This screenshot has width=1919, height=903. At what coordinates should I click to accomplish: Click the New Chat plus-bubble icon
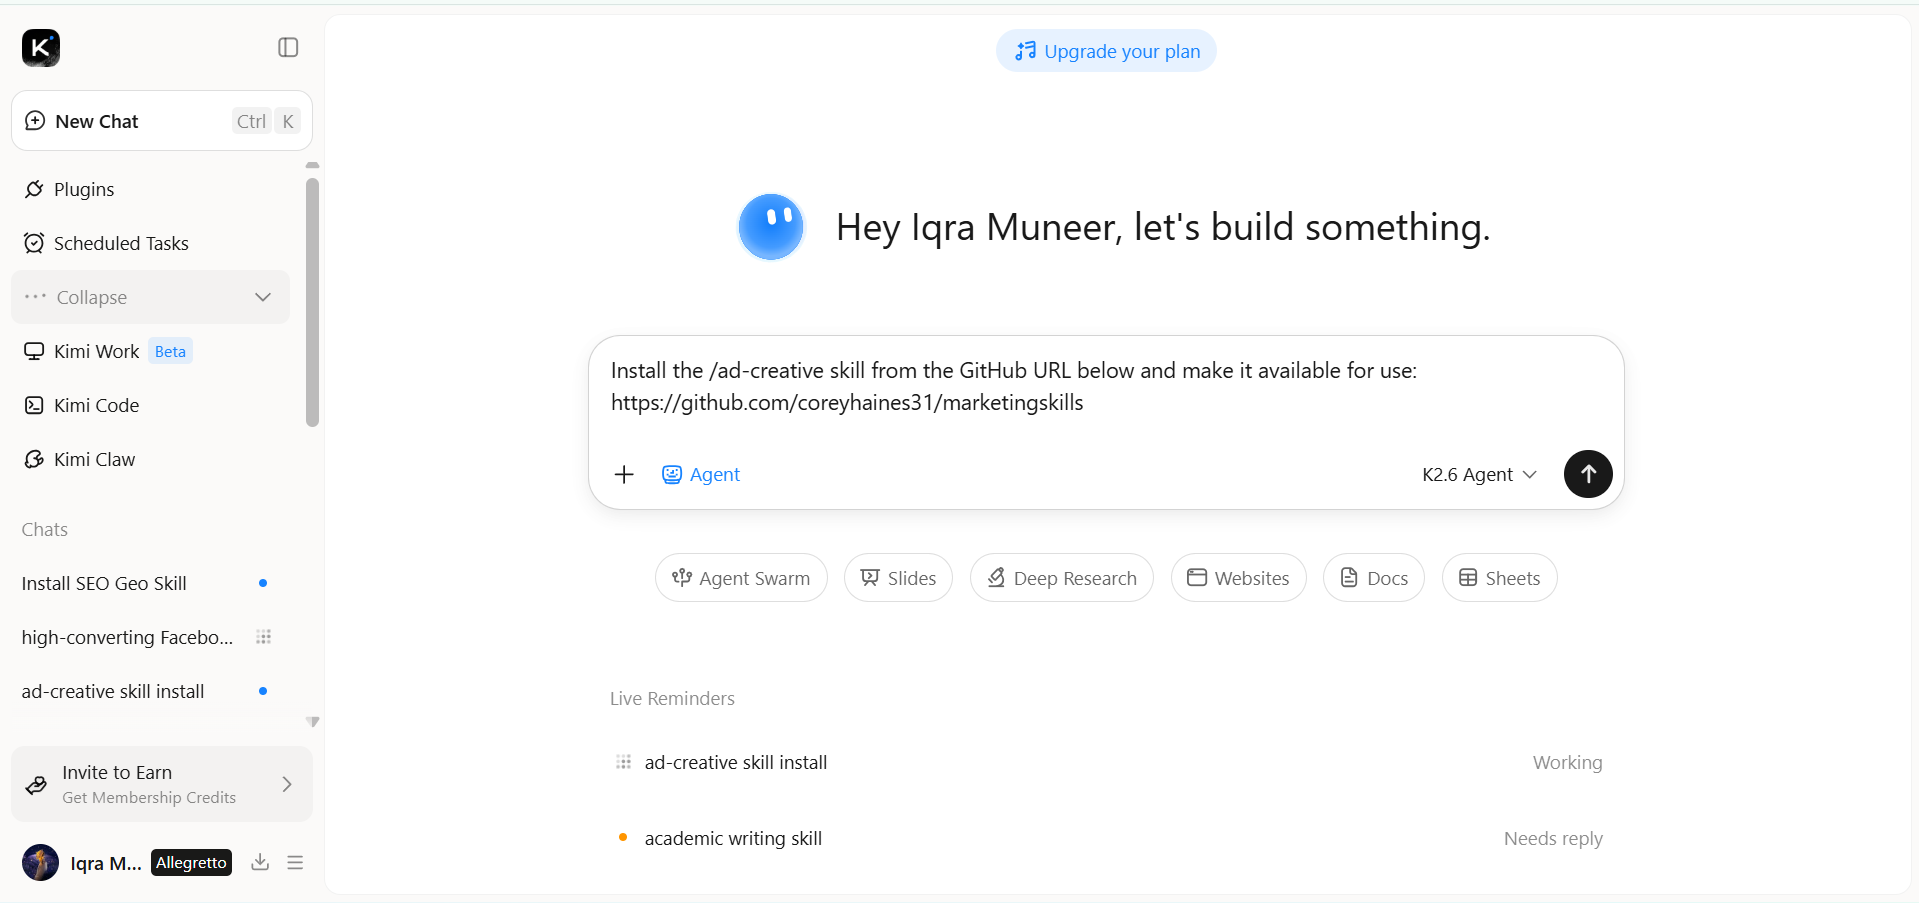[x=35, y=121]
